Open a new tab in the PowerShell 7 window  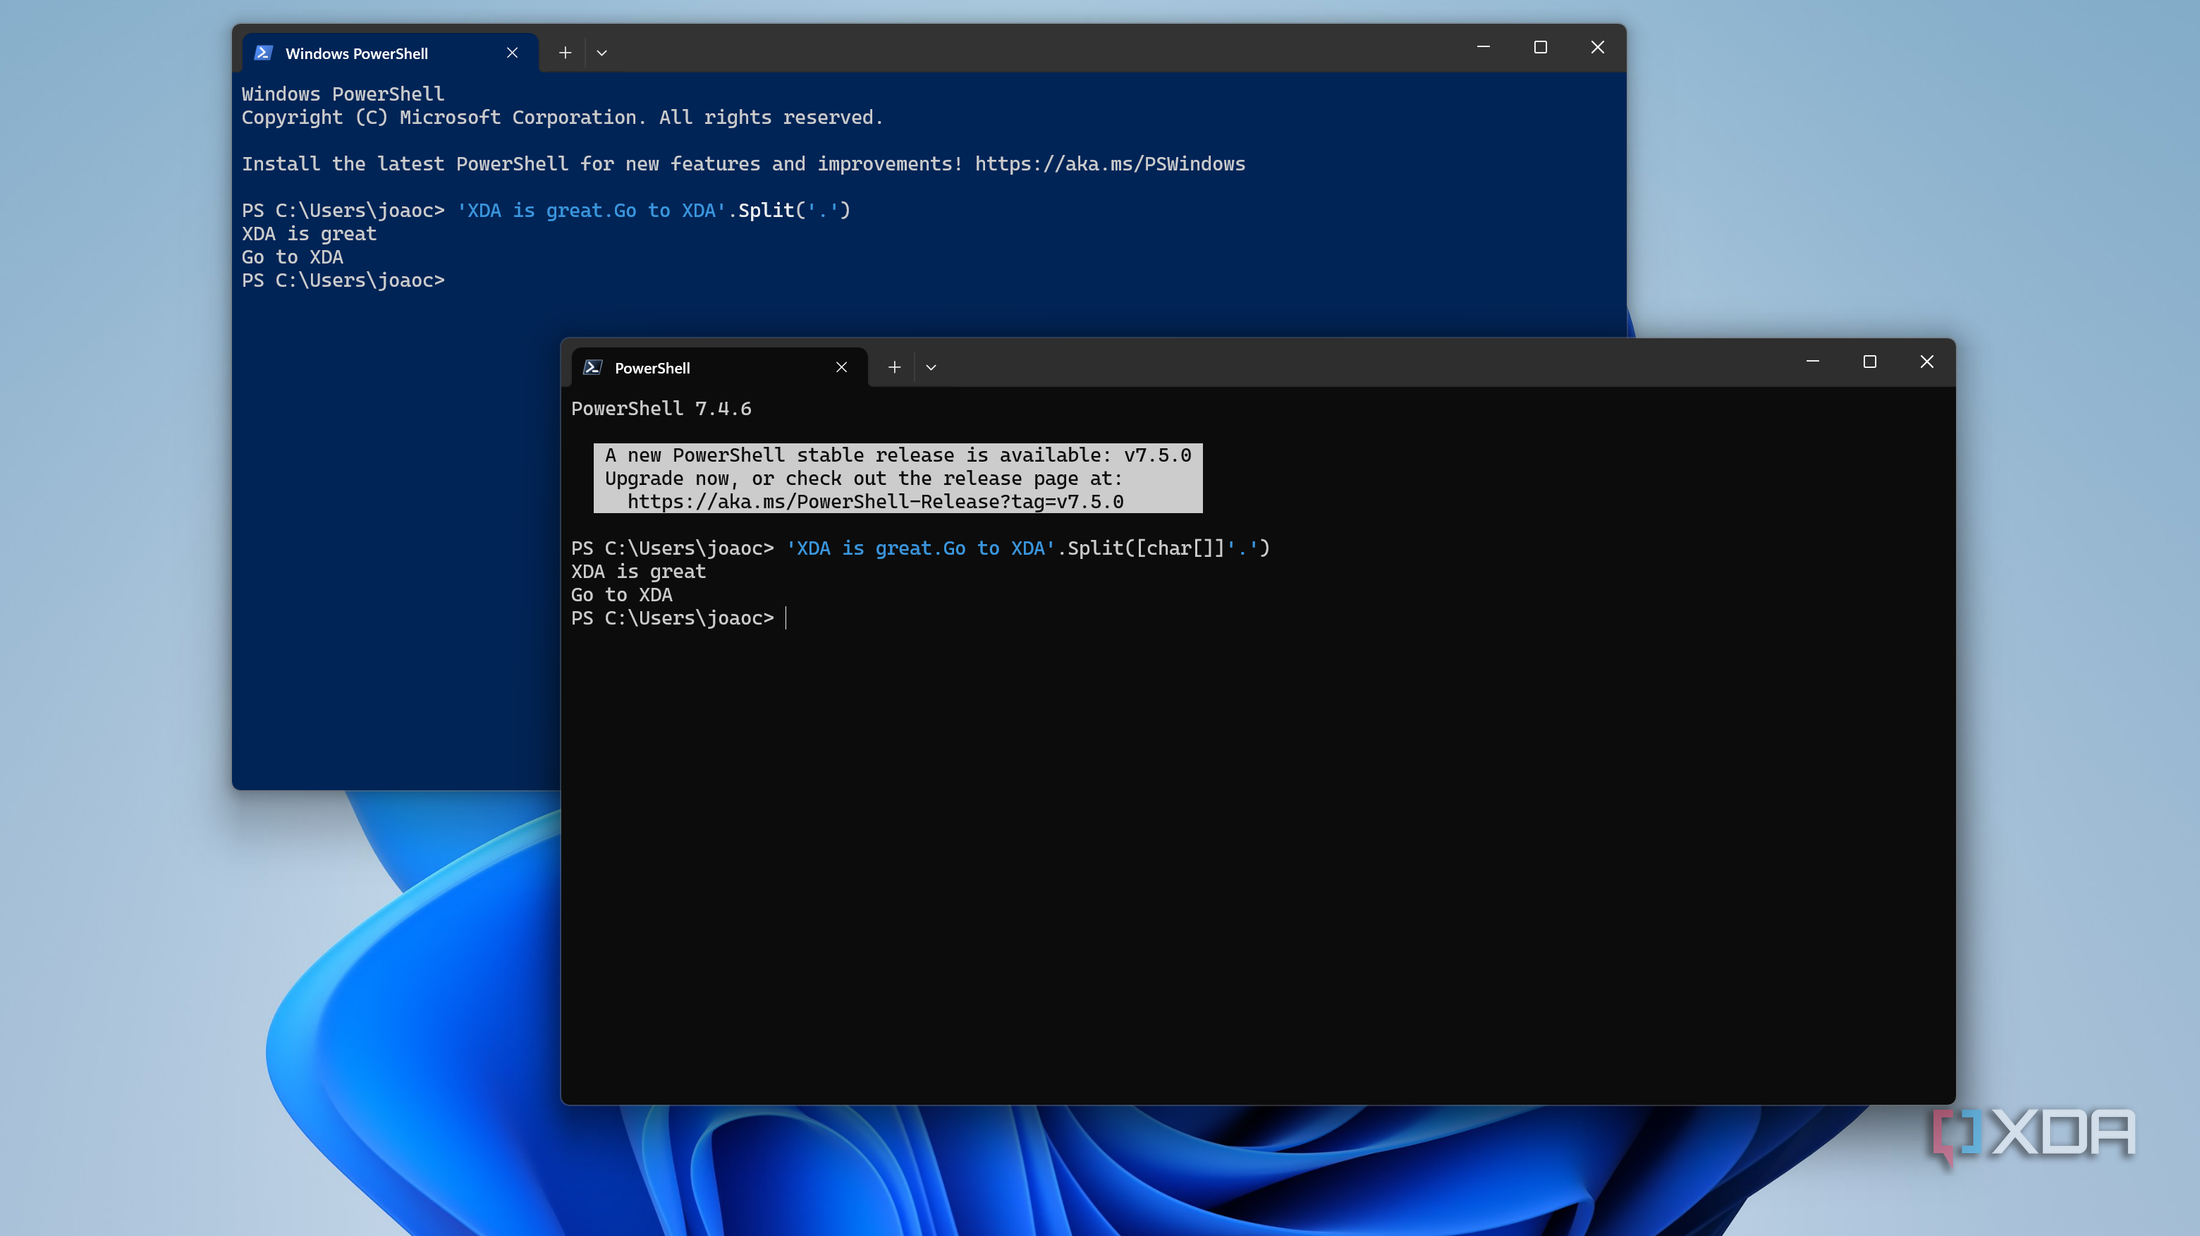pos(894,367)
